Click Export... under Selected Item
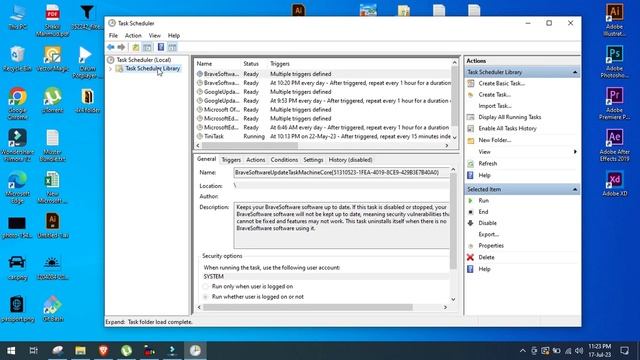Image resolution: width=640 pixels, height=360 pixels. [489, 235]
